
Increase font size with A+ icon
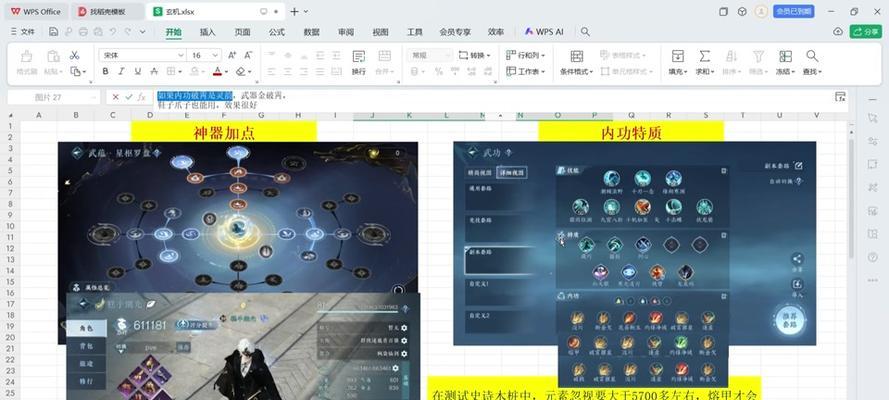(x=232, y=55)
